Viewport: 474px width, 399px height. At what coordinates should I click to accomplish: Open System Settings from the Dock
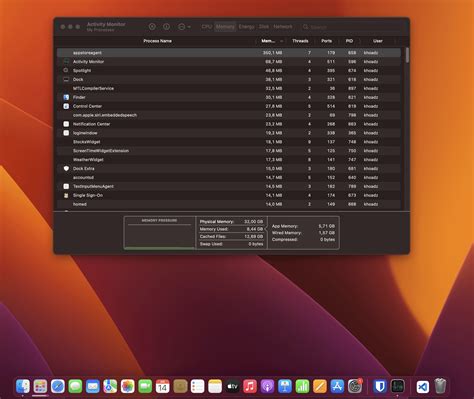tap(355, 386)
